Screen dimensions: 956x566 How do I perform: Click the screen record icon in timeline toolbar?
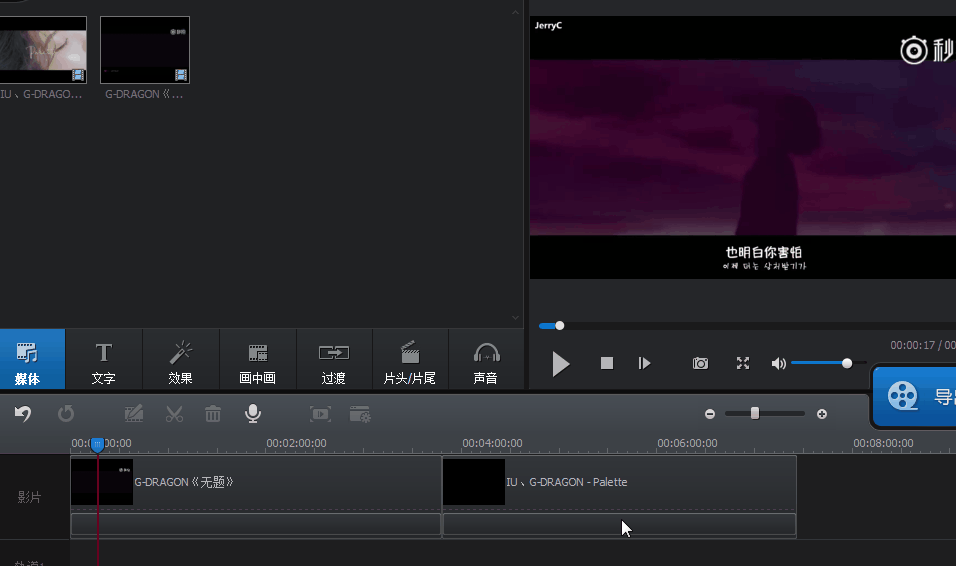[x=321, y=414]
